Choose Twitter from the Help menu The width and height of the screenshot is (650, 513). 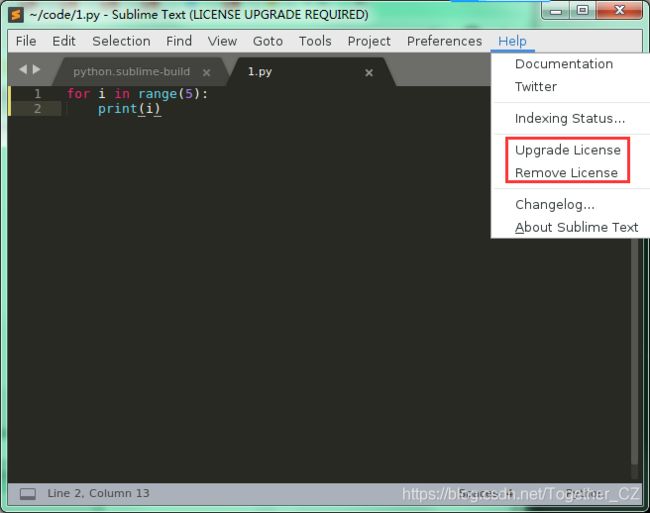[536, 87]
